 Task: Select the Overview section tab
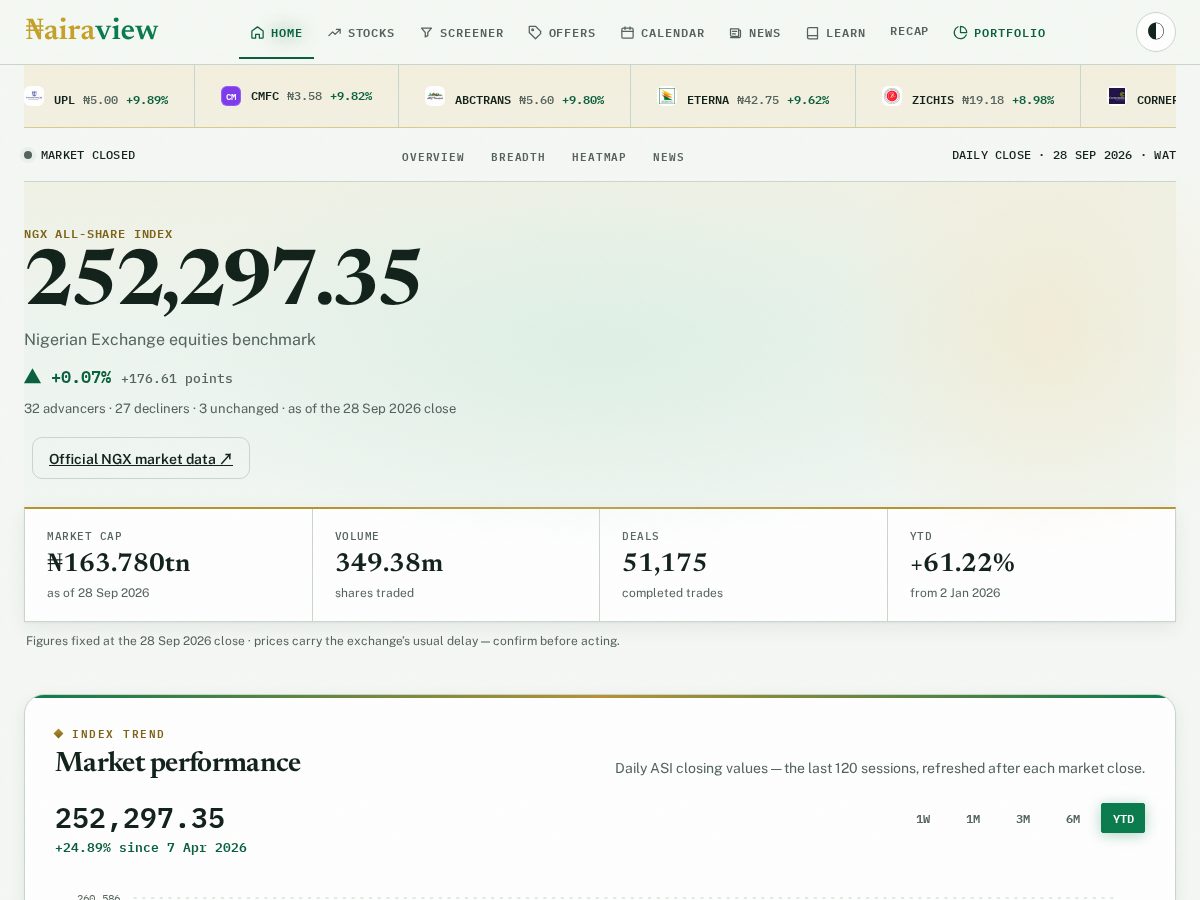[433, 157]
